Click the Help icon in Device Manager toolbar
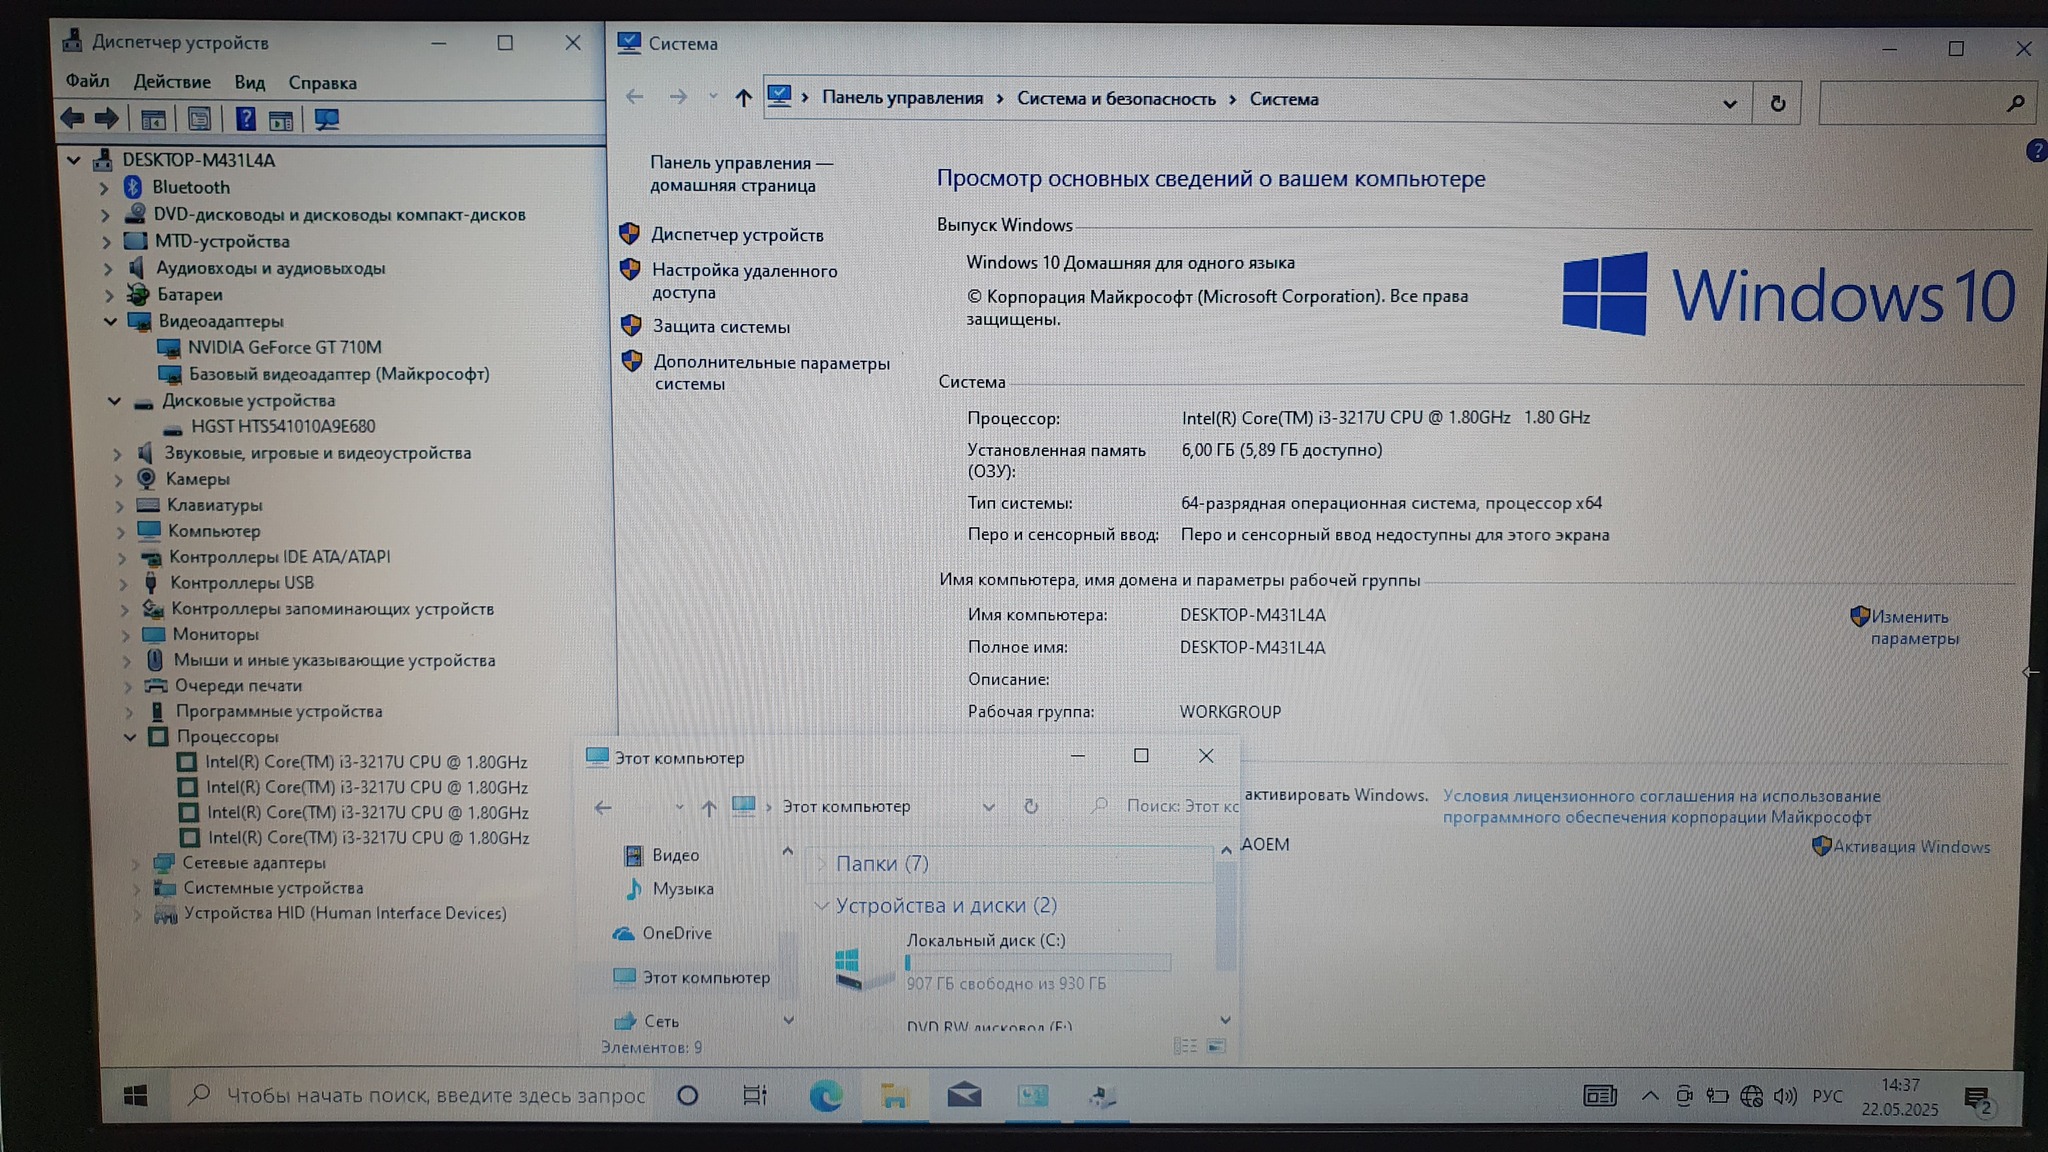The image size is (2048, 1152). [245, 120]
